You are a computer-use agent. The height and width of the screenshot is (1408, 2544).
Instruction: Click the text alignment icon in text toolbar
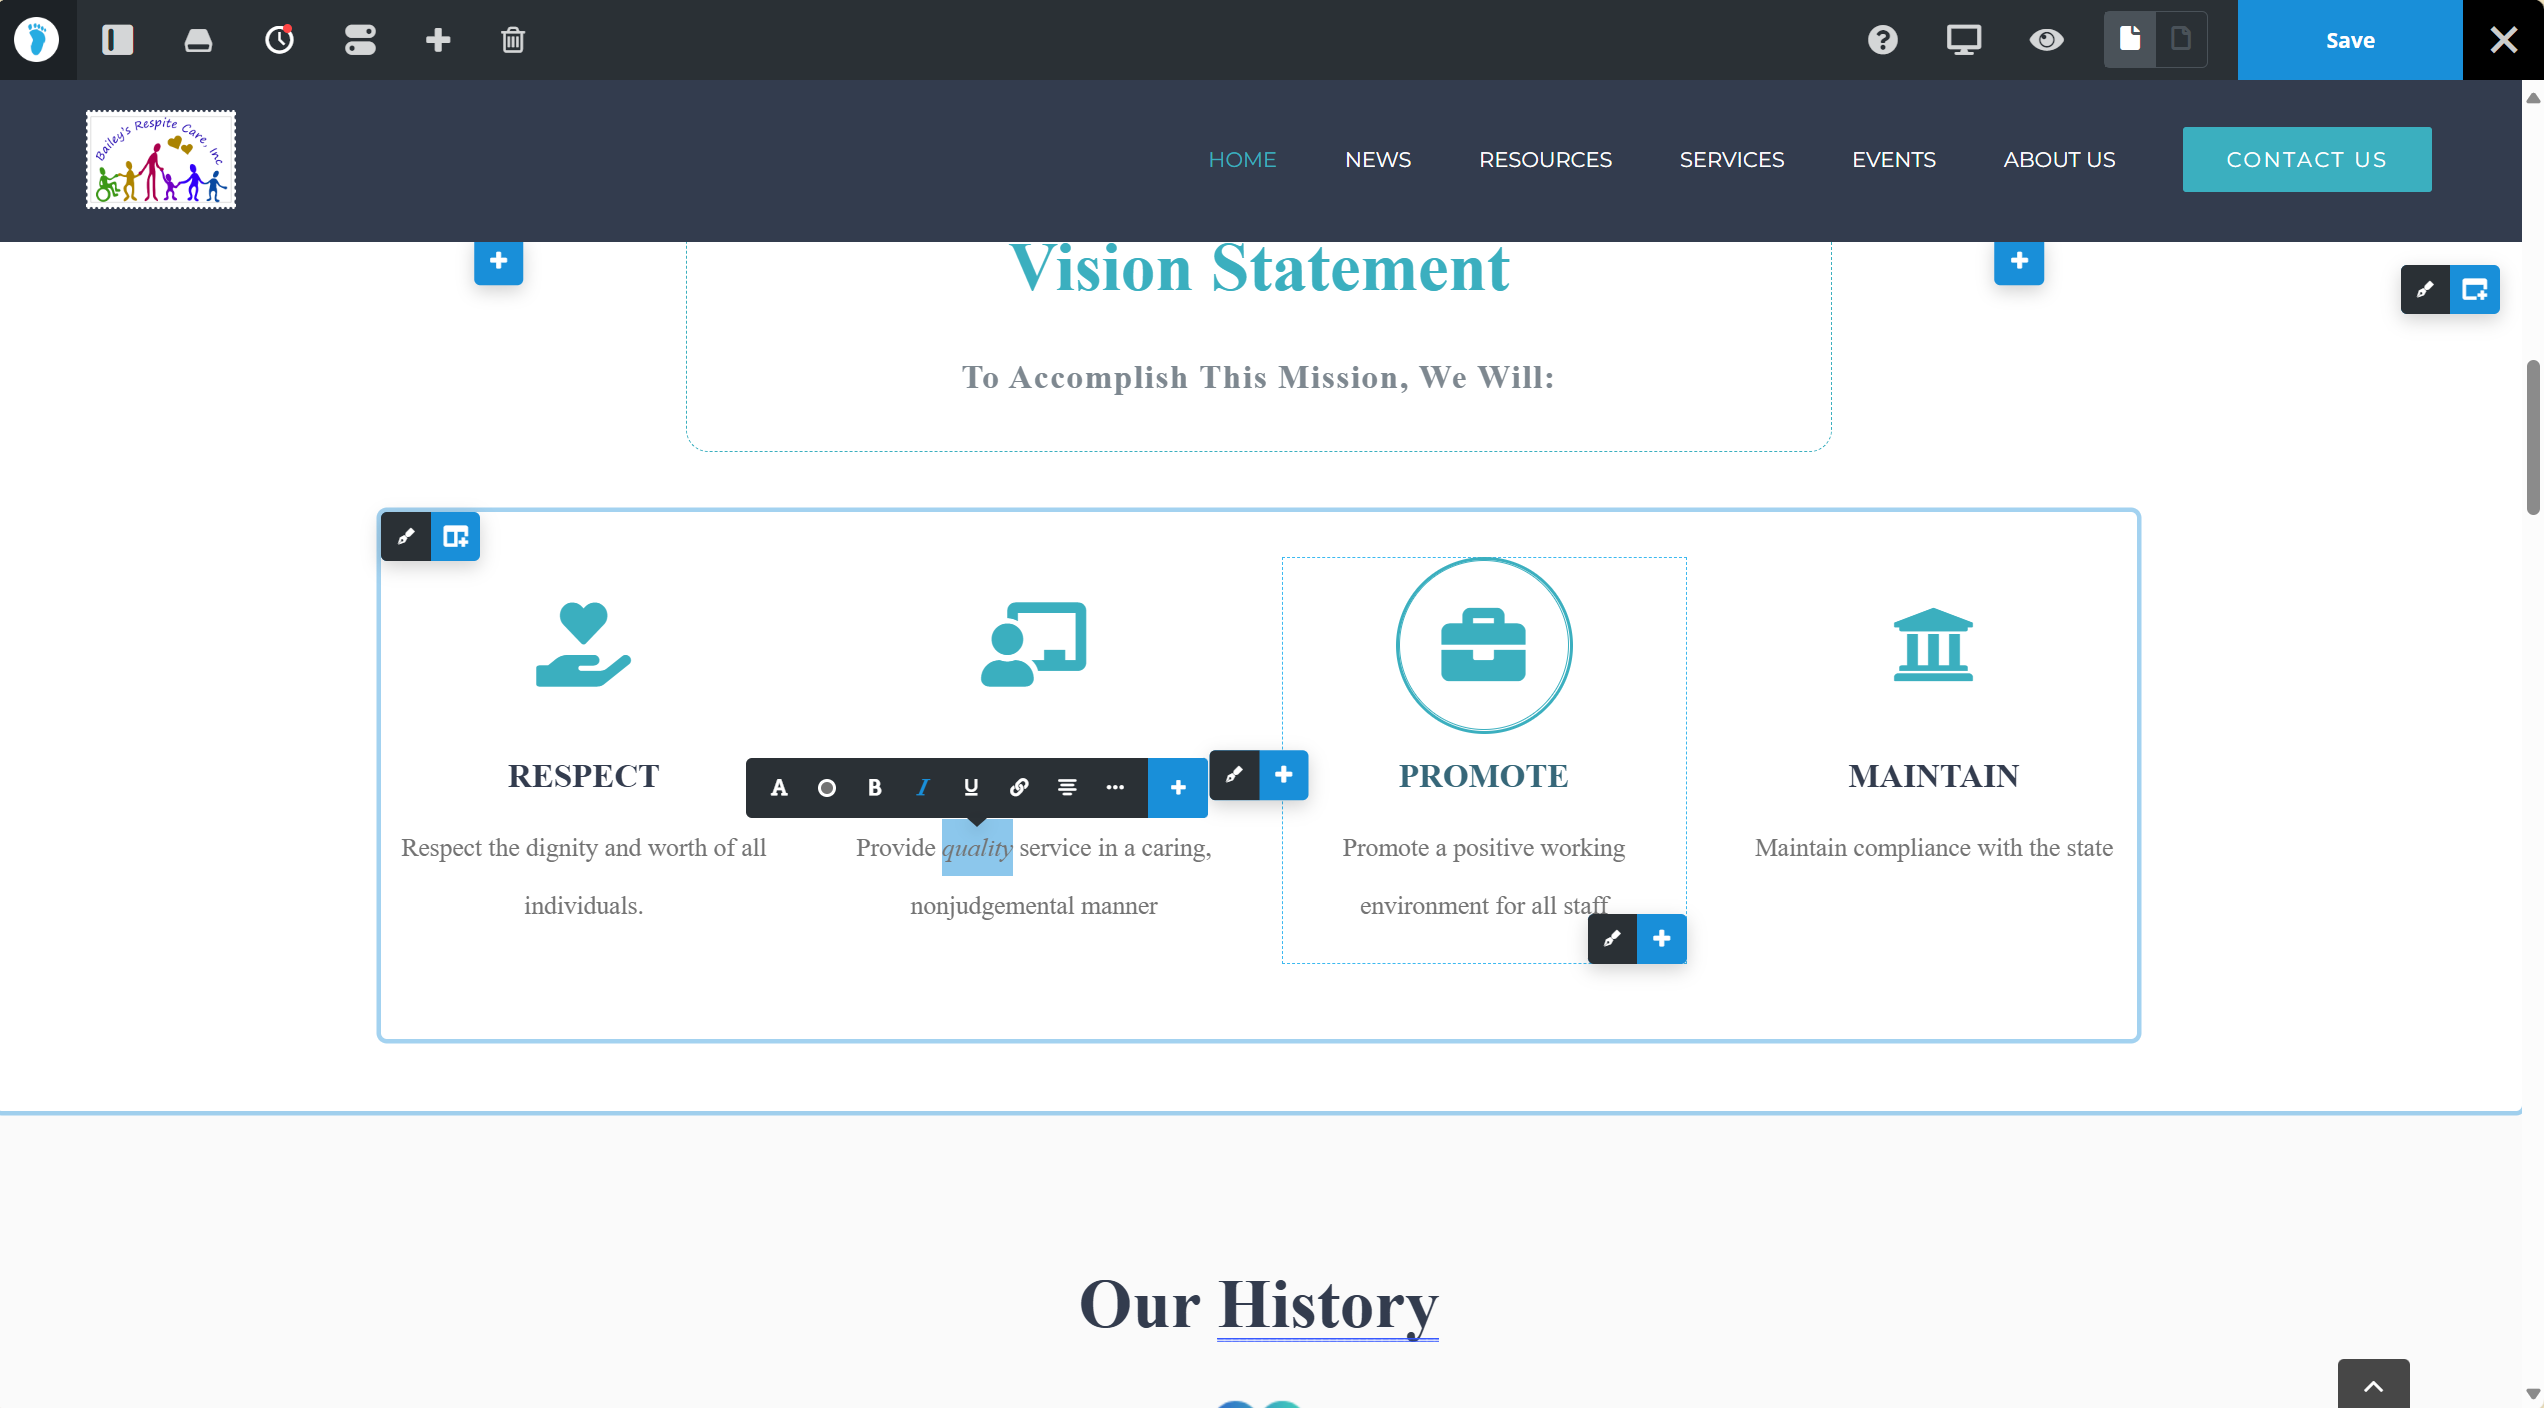pyautogui.click(x=1067, y=788)
